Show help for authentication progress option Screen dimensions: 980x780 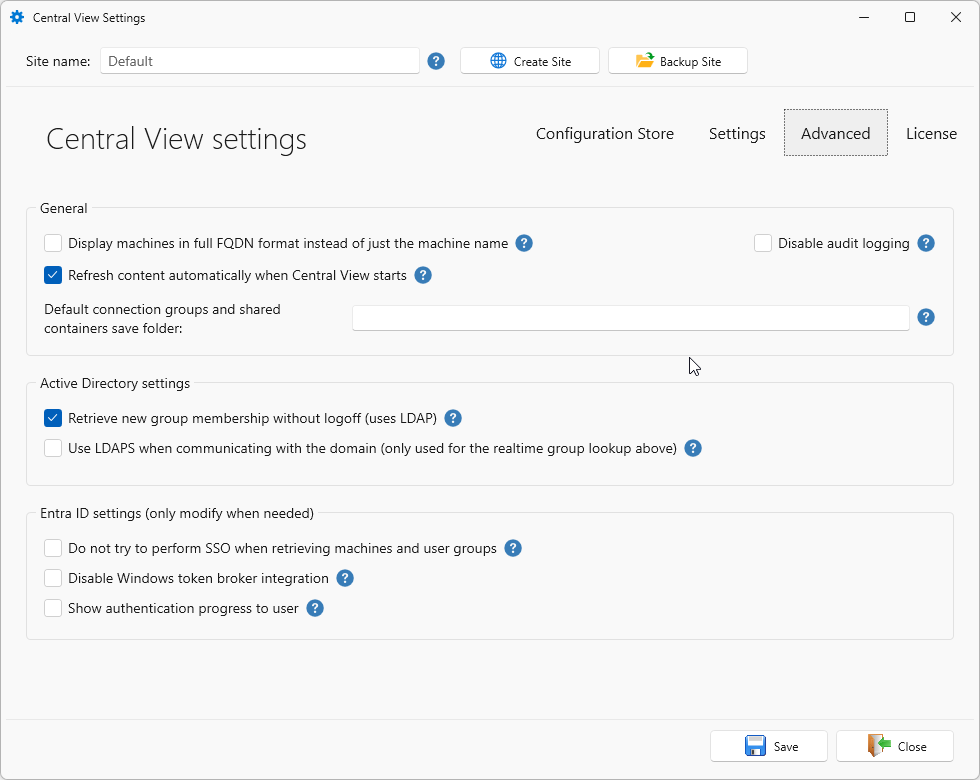[x=315, y=608]
